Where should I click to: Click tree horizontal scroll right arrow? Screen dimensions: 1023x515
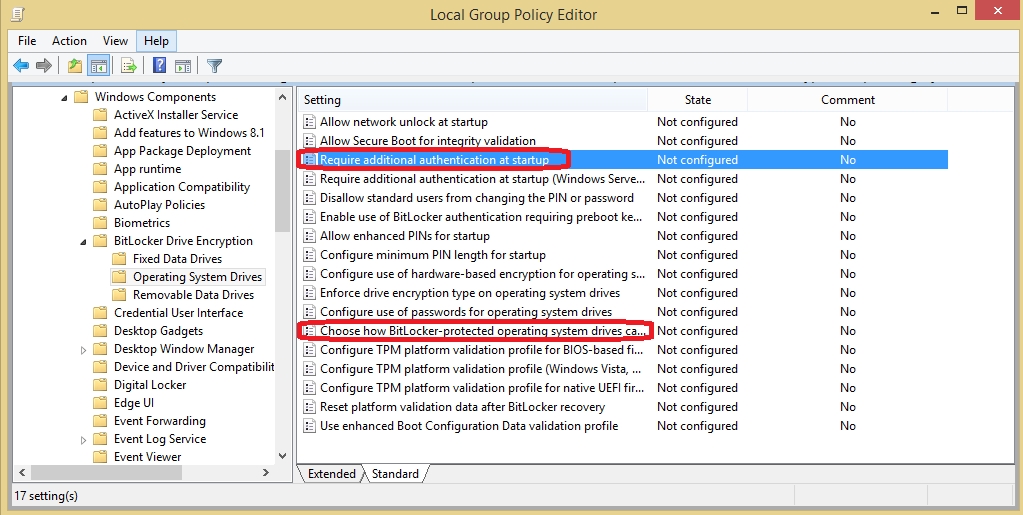pos(266,473)
